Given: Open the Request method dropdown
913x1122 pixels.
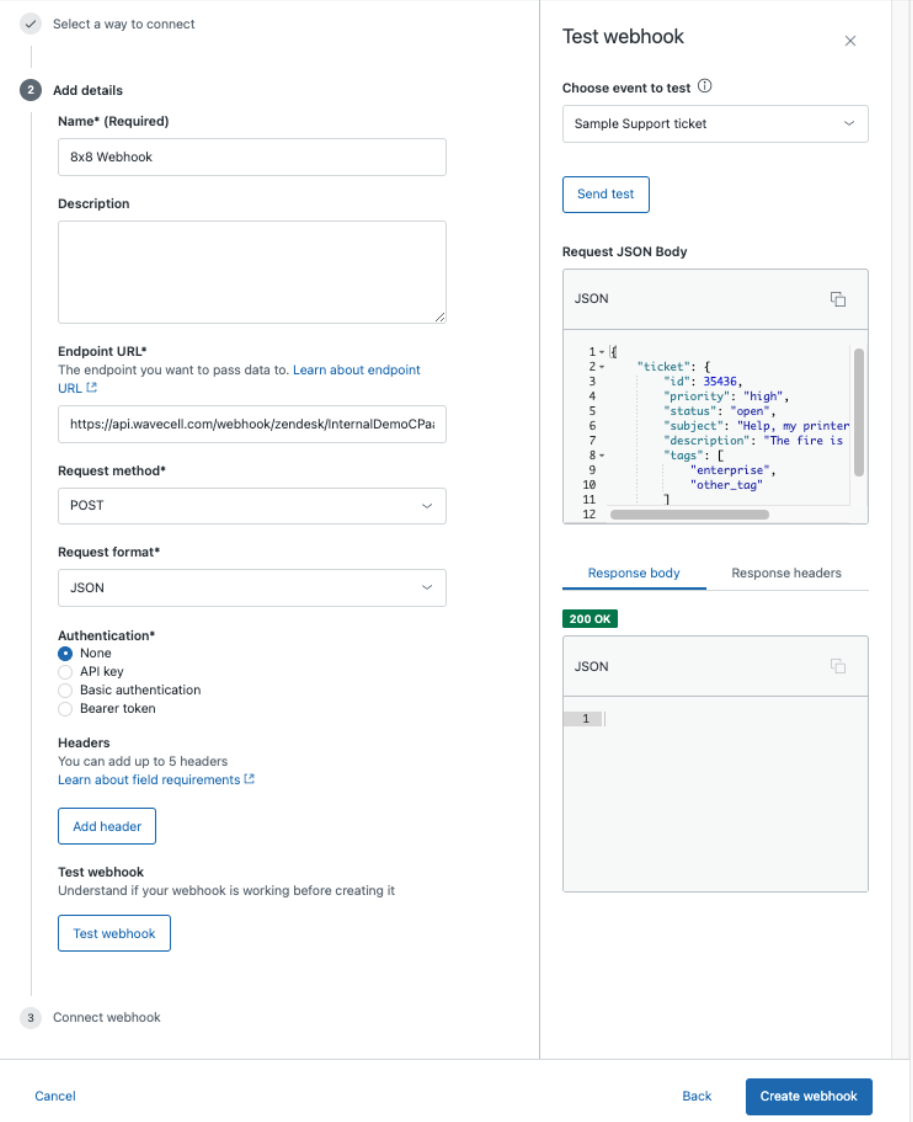Looking at the screenshot, I should click(x=252, y=506).
